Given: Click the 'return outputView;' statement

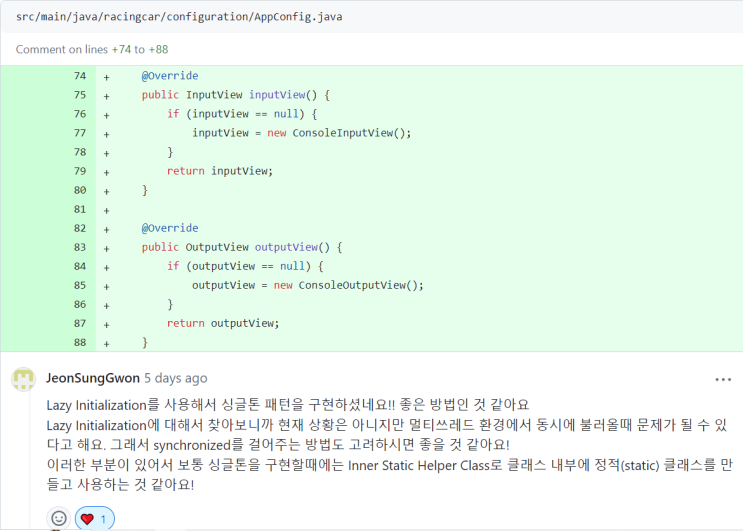Looking at the screenshot, I should pyautogui.click(x=223, y=323).
